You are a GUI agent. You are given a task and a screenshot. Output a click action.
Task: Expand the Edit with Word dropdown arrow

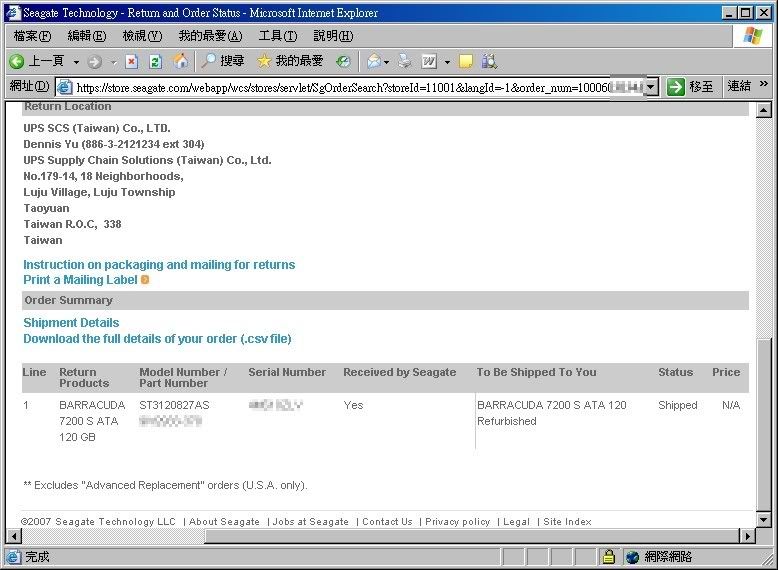tap(447, 62)
